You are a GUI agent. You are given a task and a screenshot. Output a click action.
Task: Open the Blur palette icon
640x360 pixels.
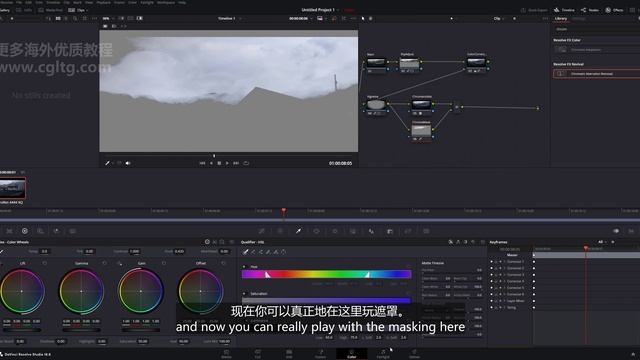(x=371, y=231)
